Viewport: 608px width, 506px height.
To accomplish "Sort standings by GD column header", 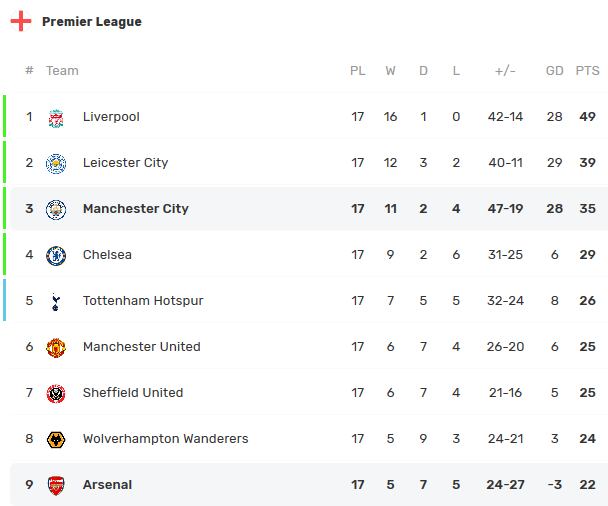I will pyautogui.click(x=555, y=71).
